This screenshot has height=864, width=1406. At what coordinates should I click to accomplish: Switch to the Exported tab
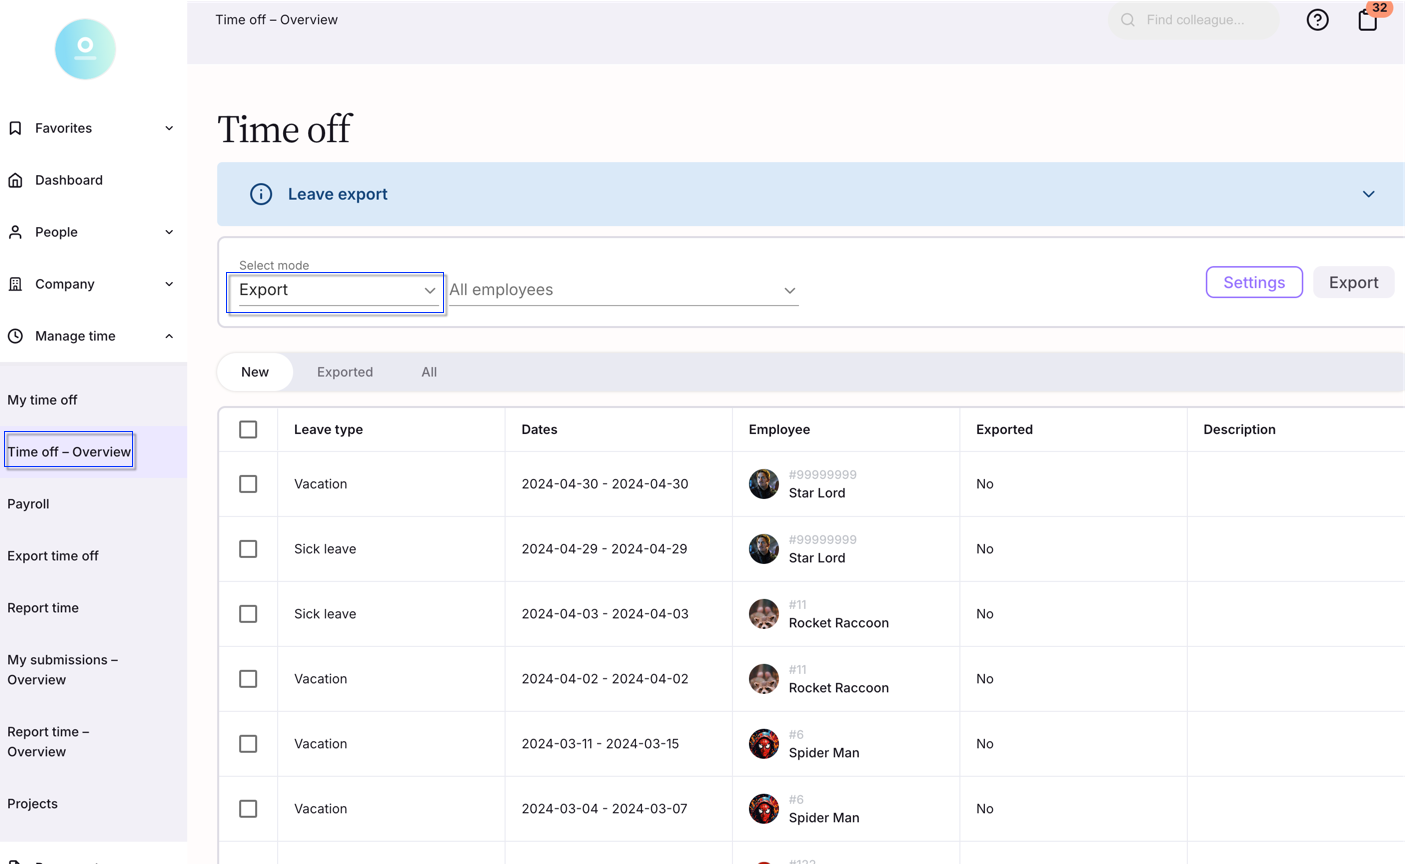pyautogui.click(x=345, y=372)
